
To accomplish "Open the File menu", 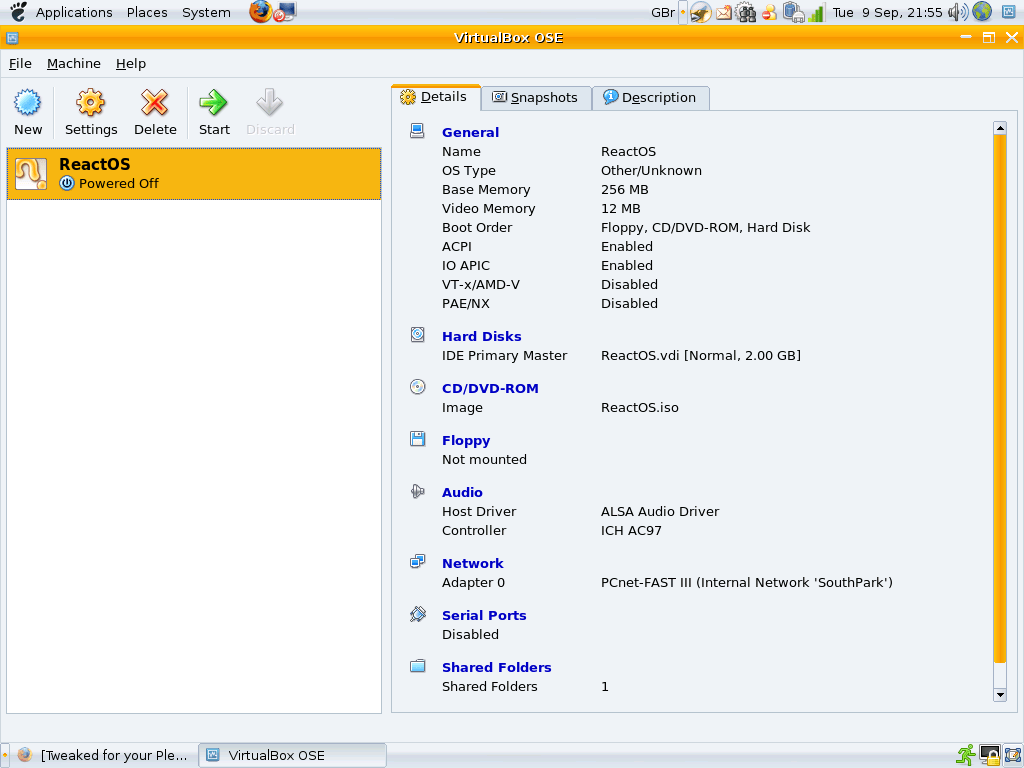I will click(x=20, y=63).
